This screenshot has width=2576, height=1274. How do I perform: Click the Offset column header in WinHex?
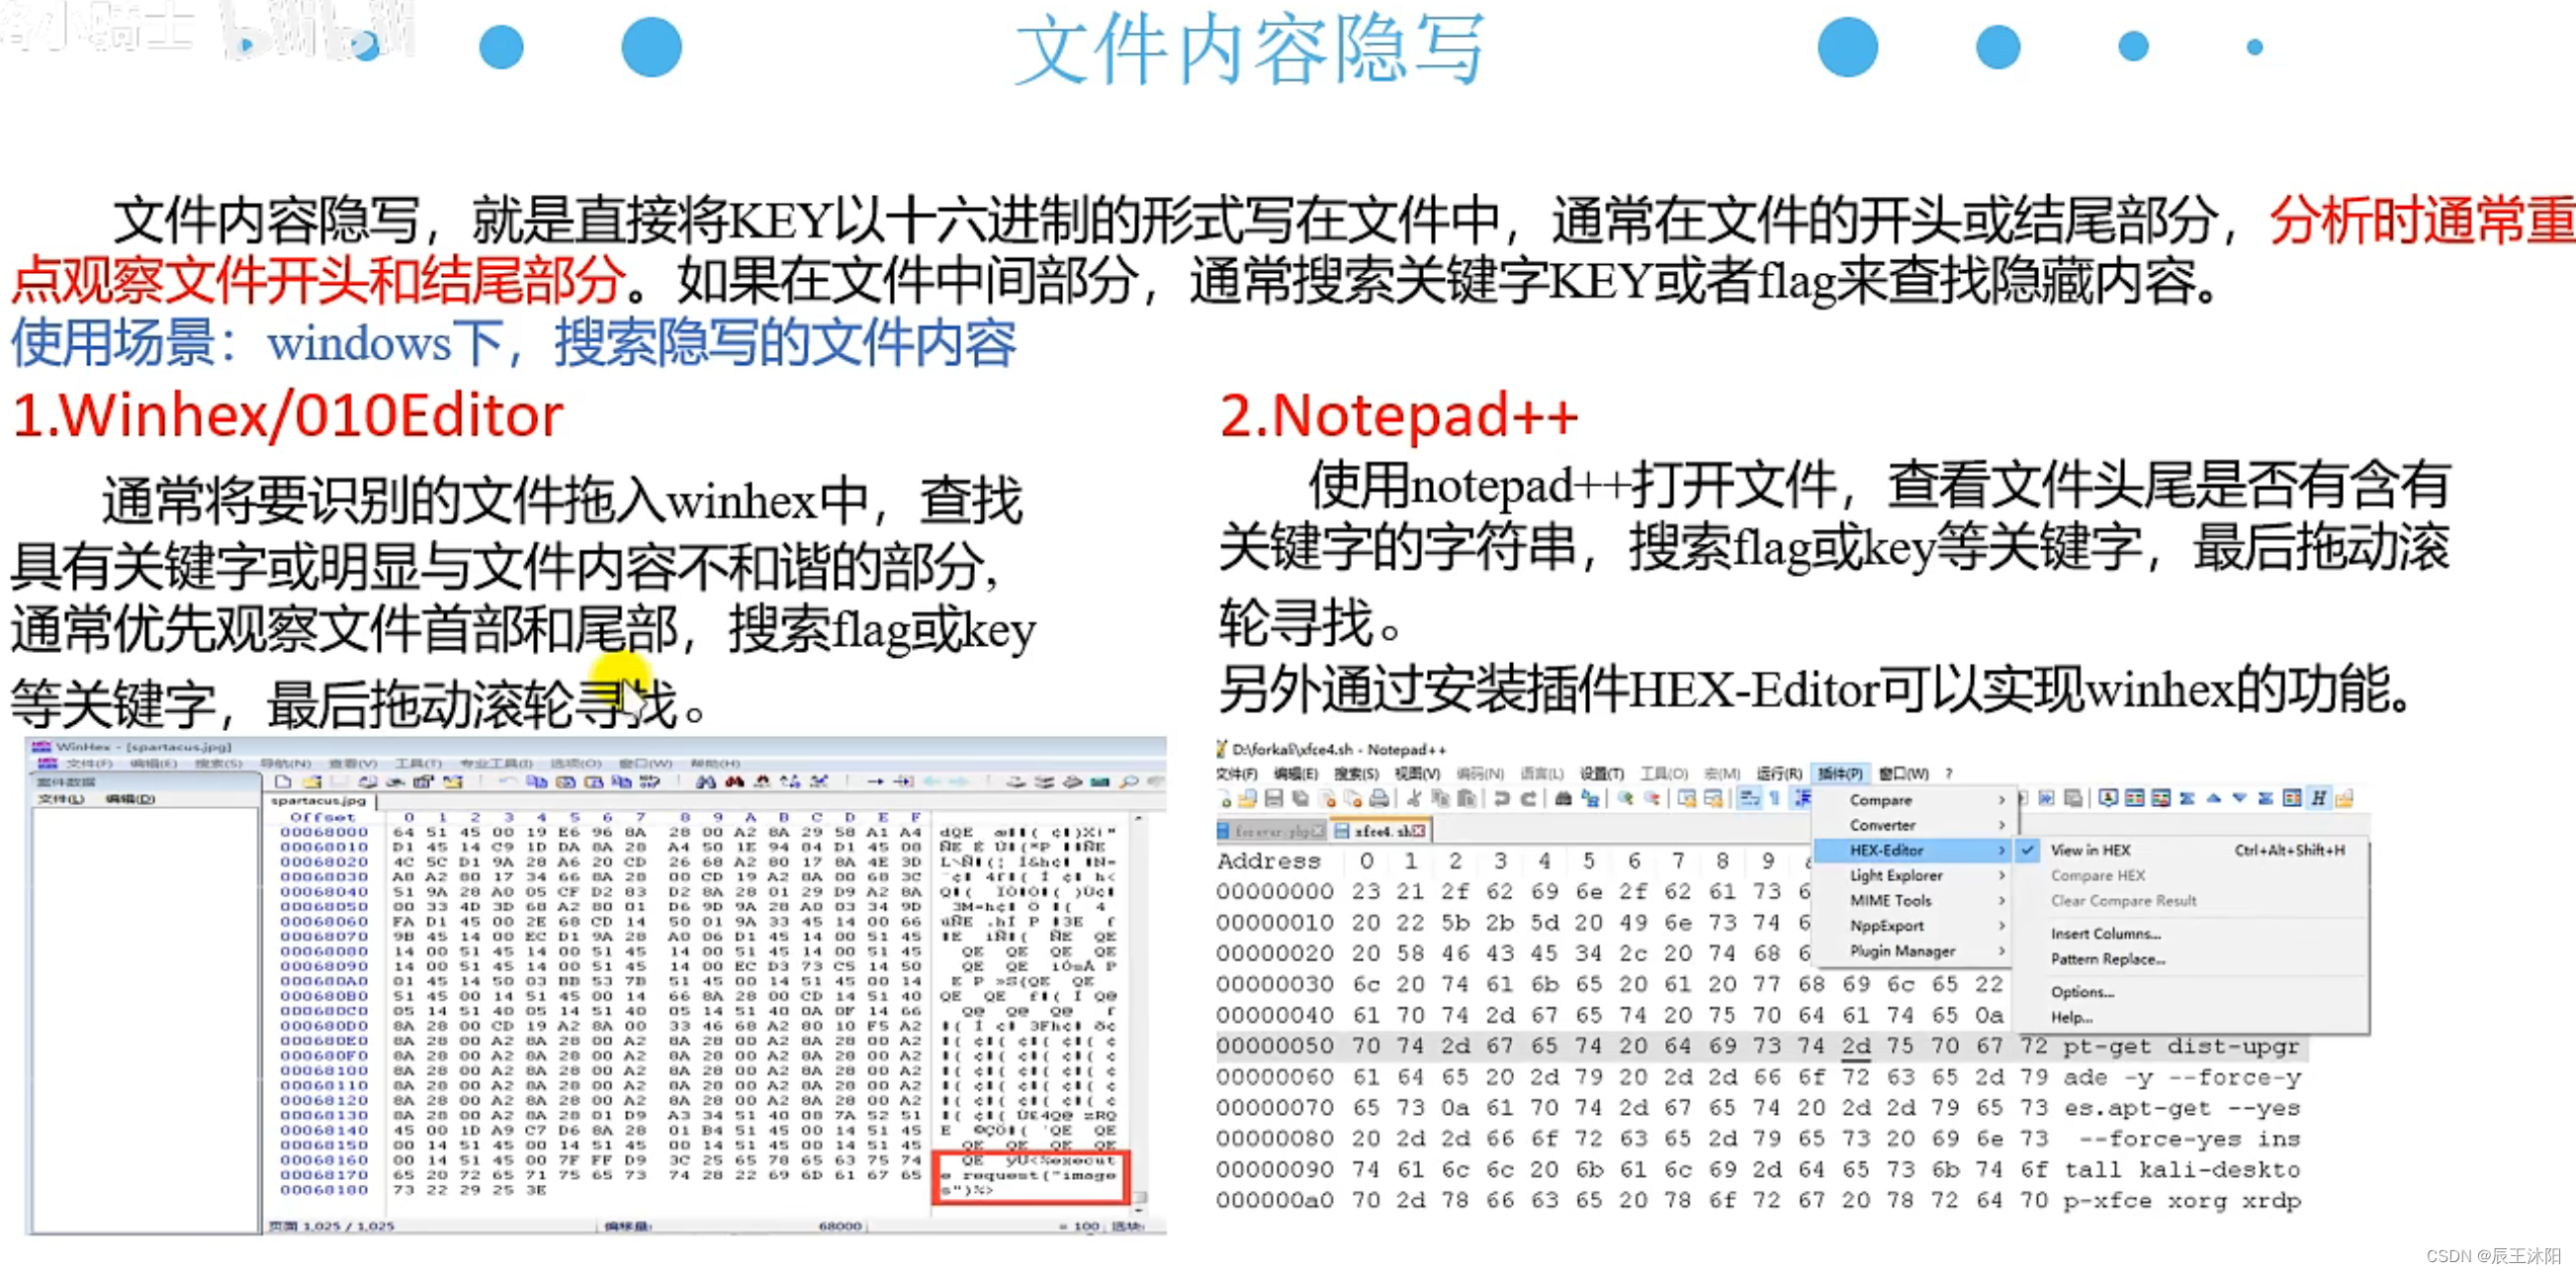(323, 817)
